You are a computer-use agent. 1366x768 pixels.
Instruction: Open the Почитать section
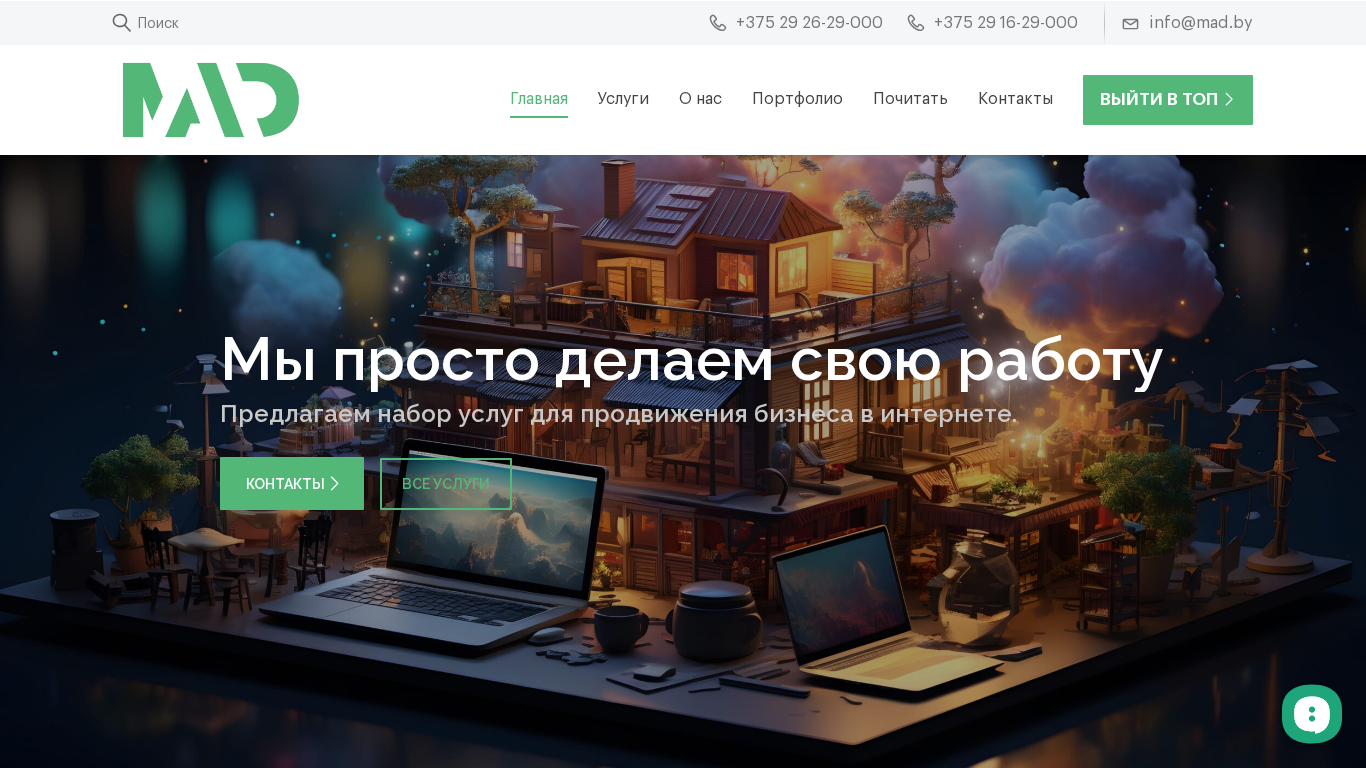[x=910, y=99]
